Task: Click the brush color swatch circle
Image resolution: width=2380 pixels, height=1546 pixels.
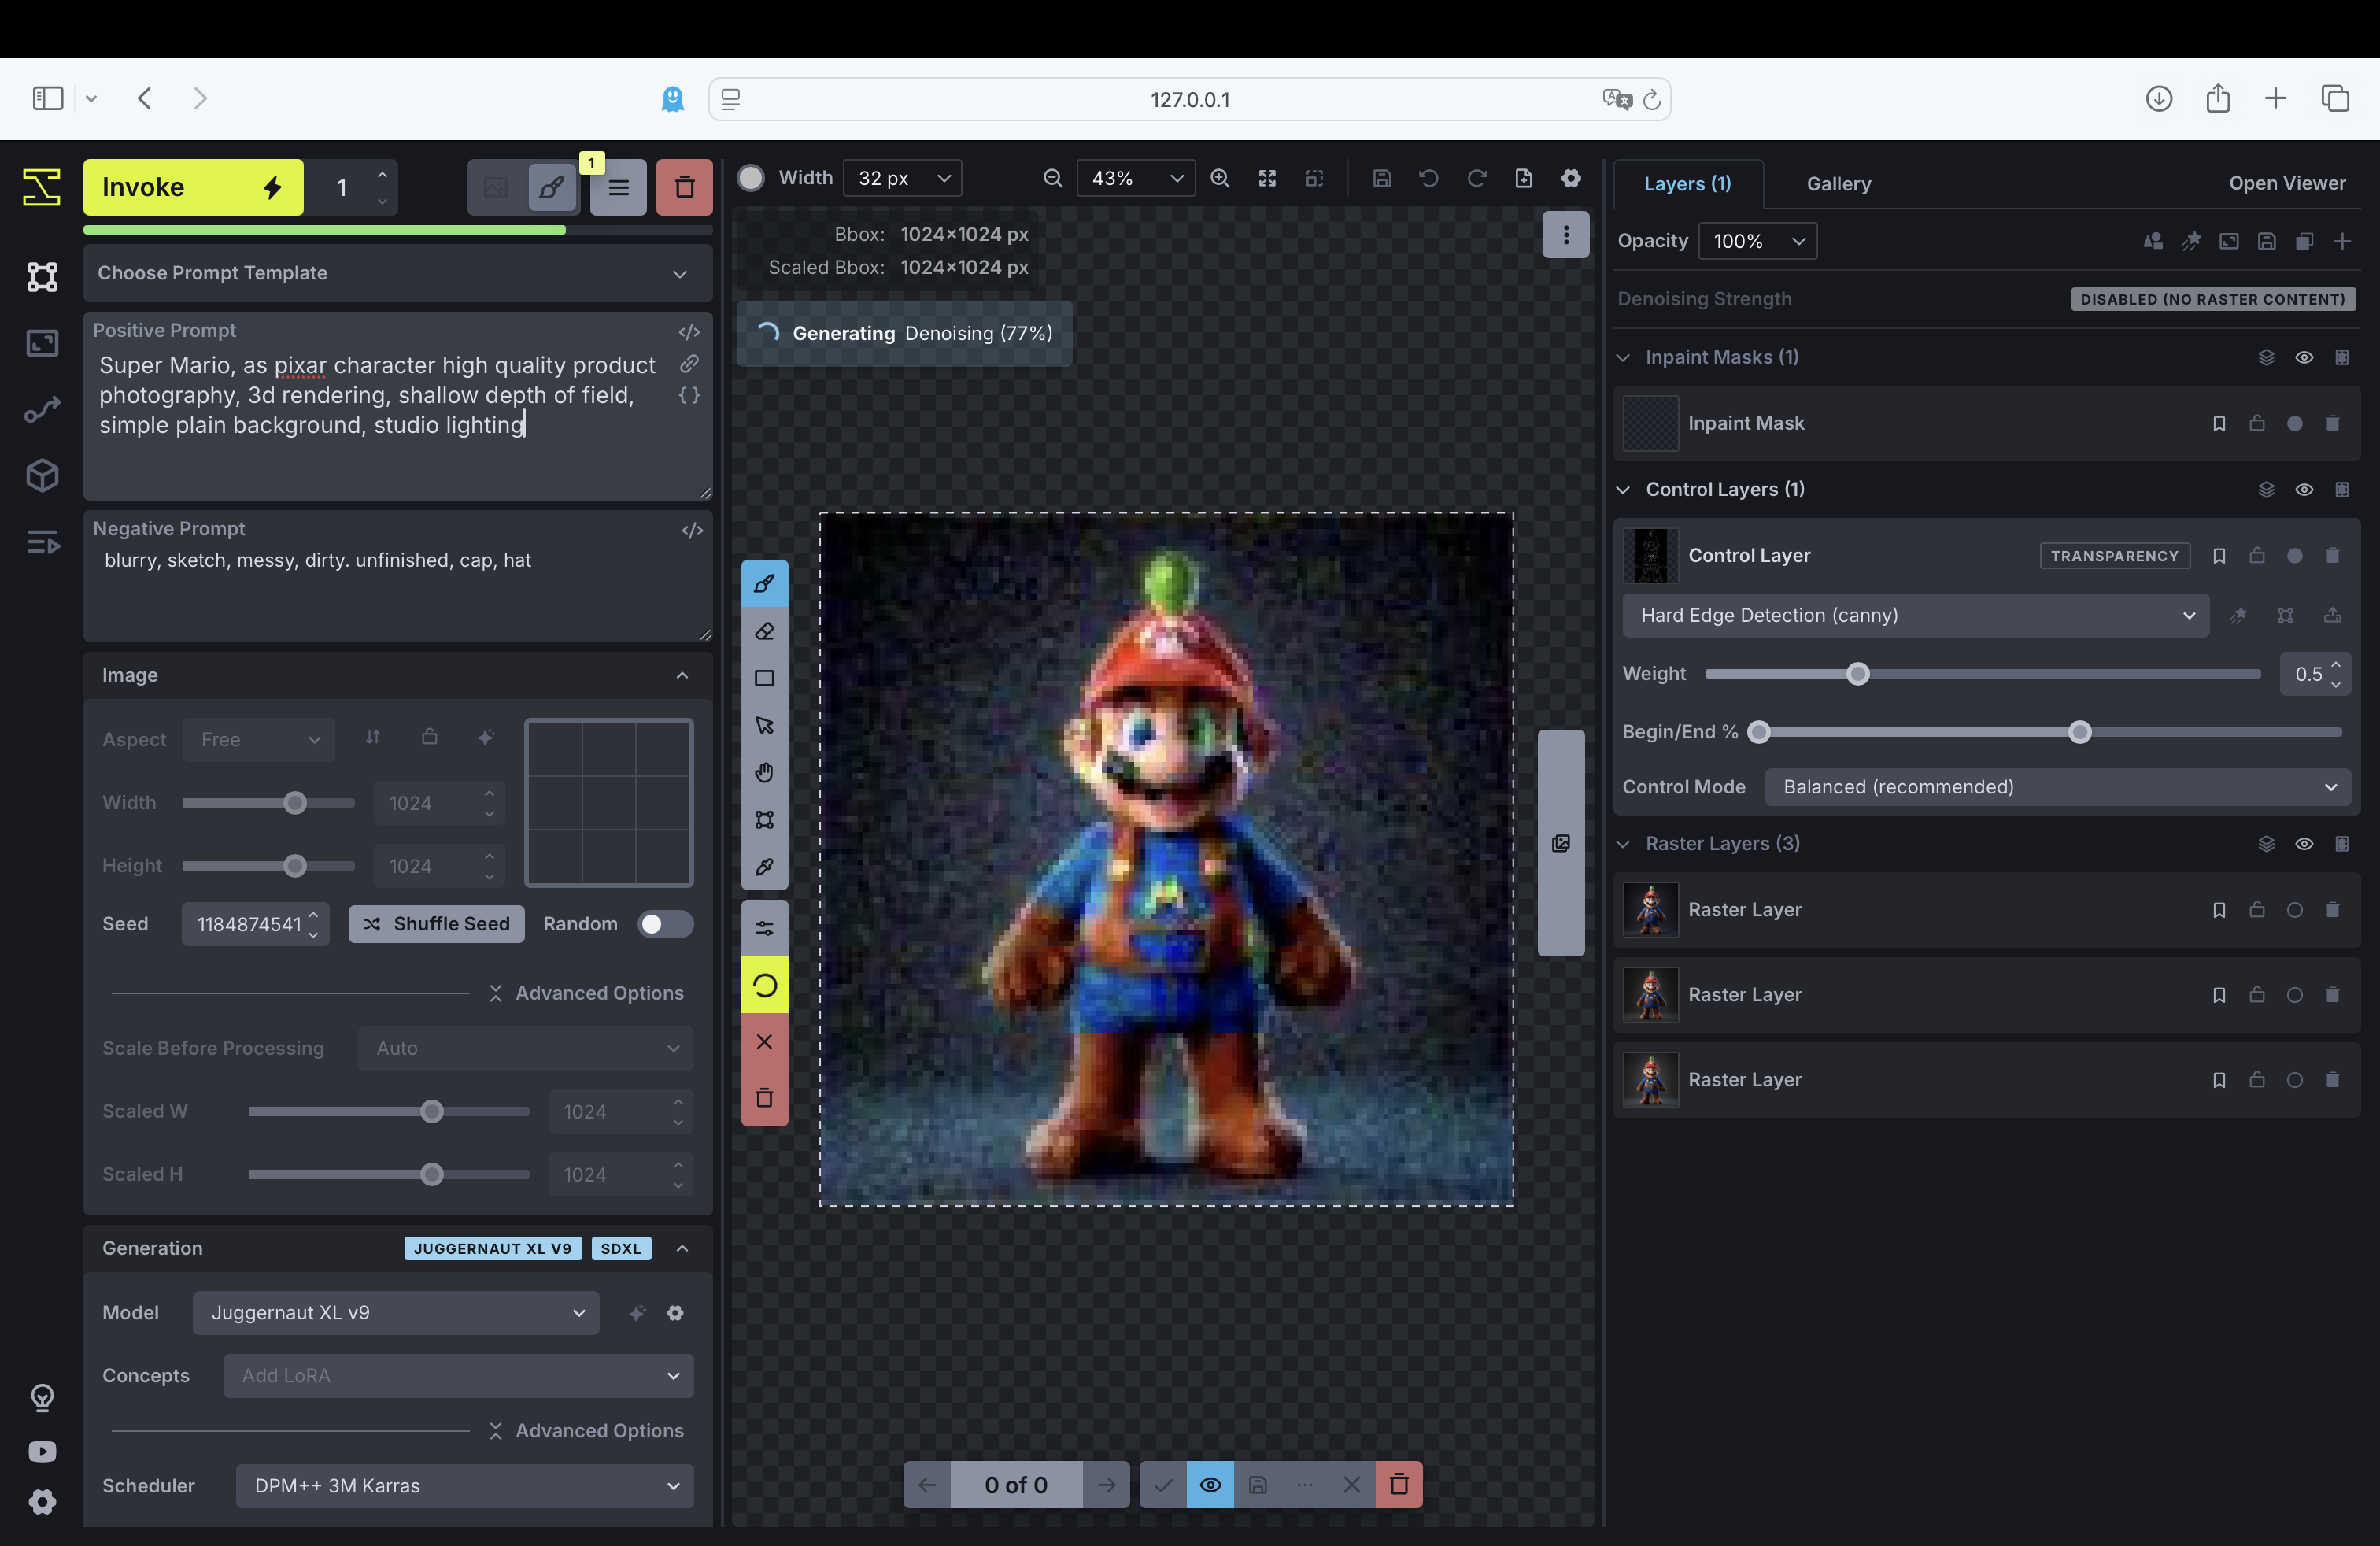Action: pyautogui.click(x=750, y=178)
